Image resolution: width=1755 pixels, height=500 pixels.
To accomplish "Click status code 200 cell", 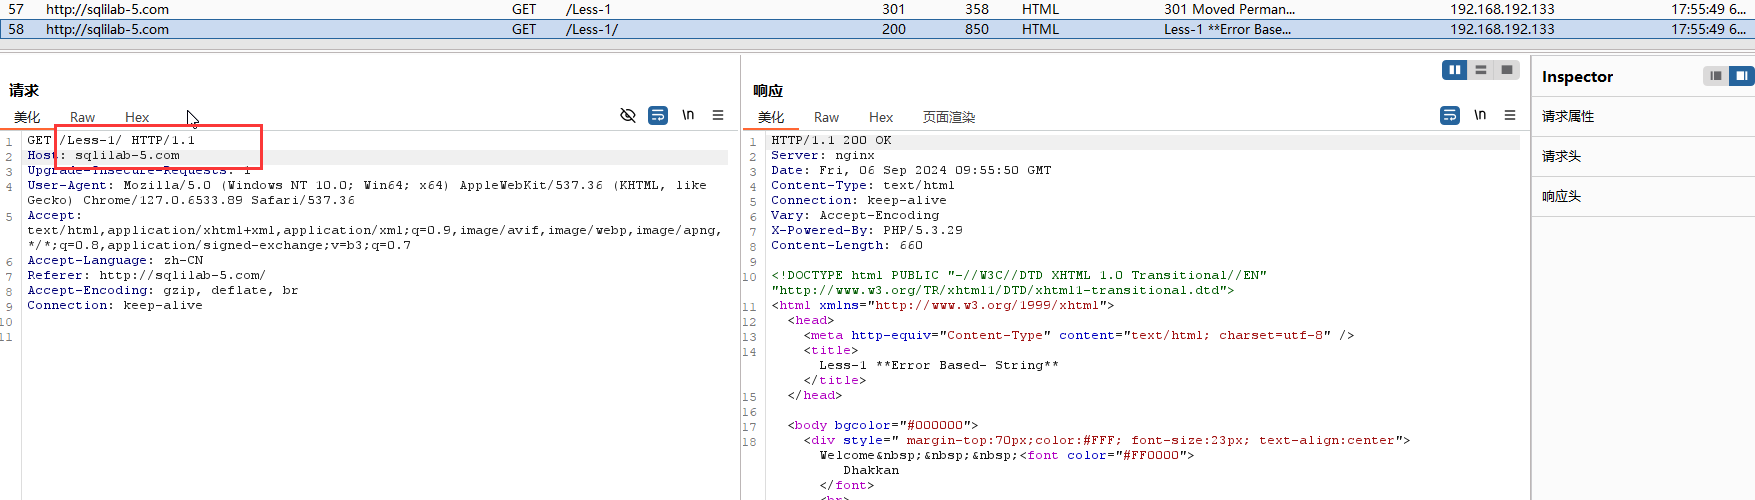I will [x=893, y=29].
